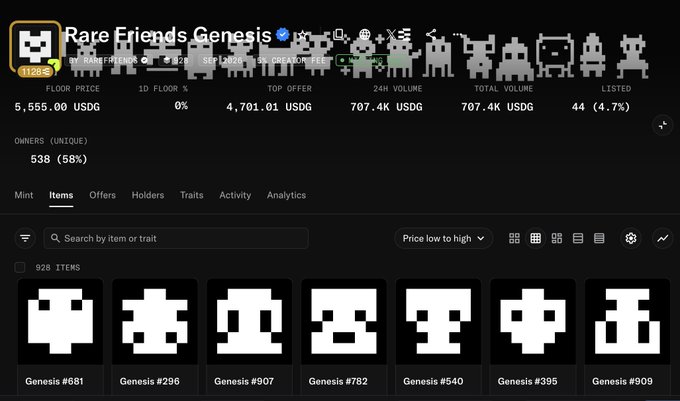Select the Items tab
The image size is (680, 401).
pyautogui.click(x=61, y=195)
